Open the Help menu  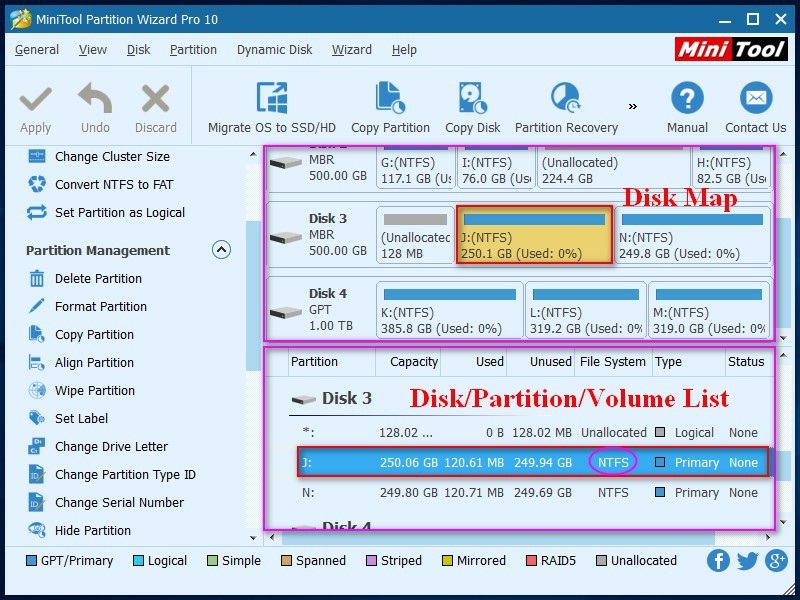pos(404,50)
